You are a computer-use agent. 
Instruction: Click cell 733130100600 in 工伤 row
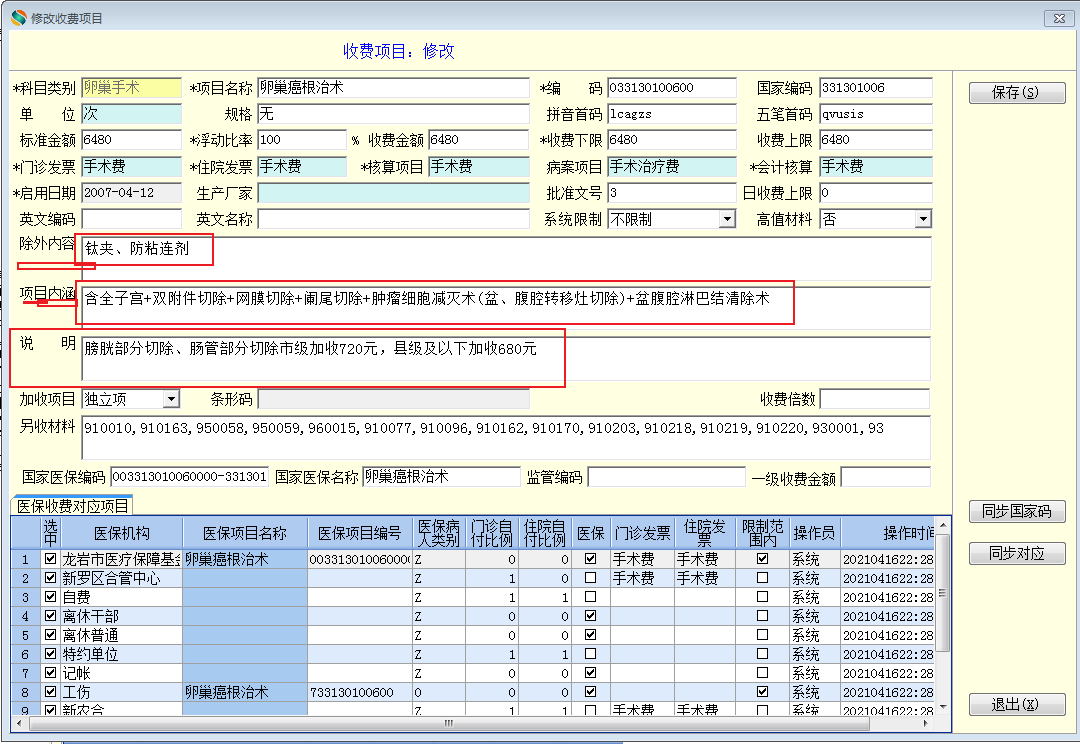tap(360, 692)
